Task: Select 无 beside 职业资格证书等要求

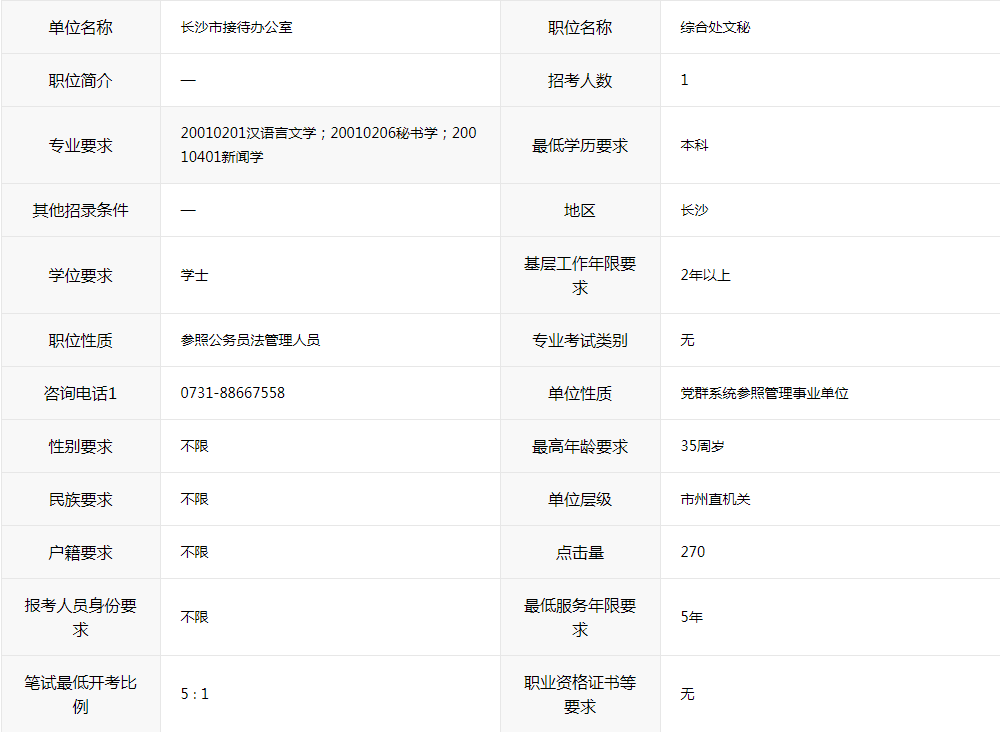Action: (x=687, y=694)
